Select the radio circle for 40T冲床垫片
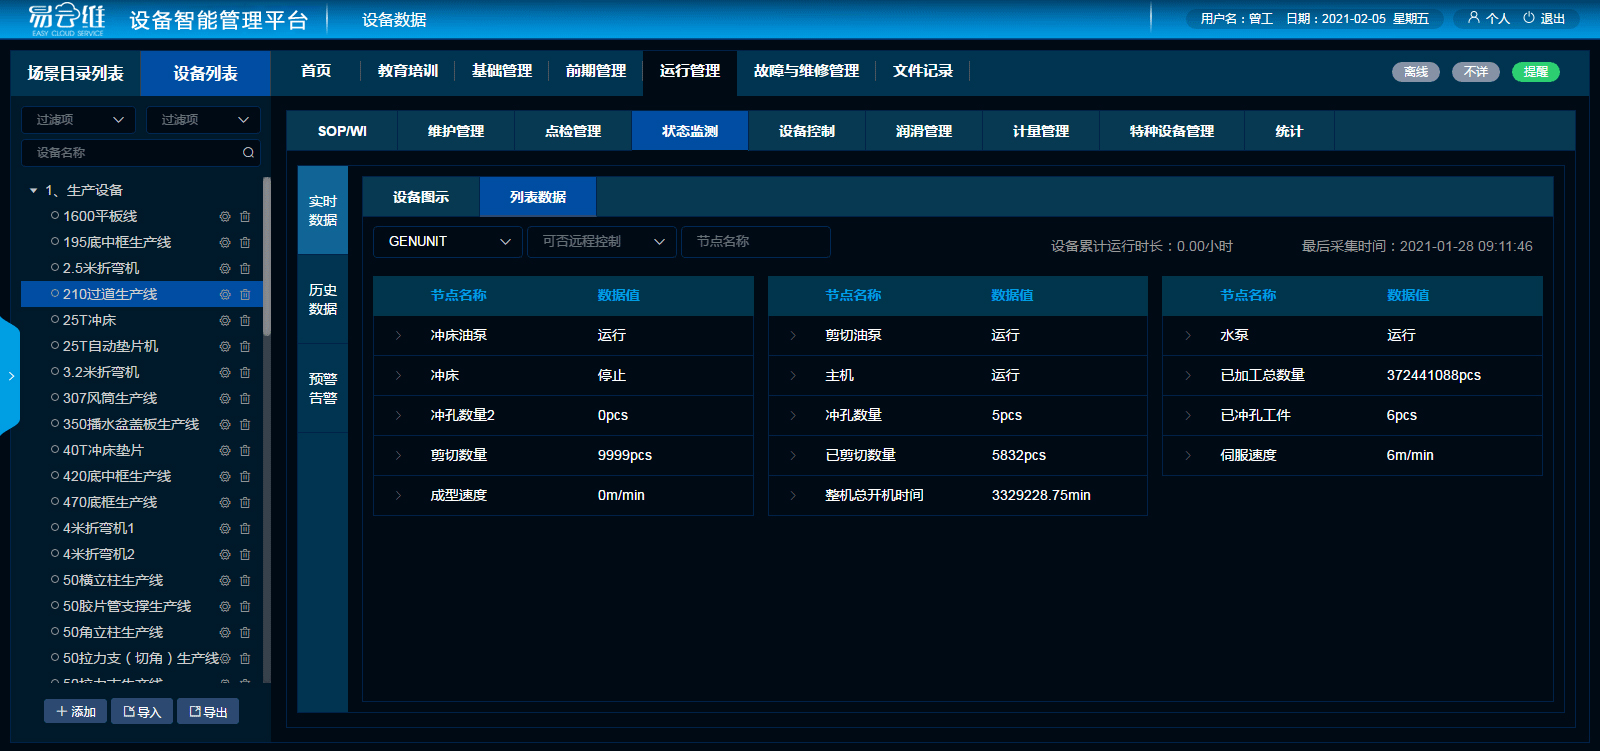This screenshot has width=1600, height=751. click(55, 450)
